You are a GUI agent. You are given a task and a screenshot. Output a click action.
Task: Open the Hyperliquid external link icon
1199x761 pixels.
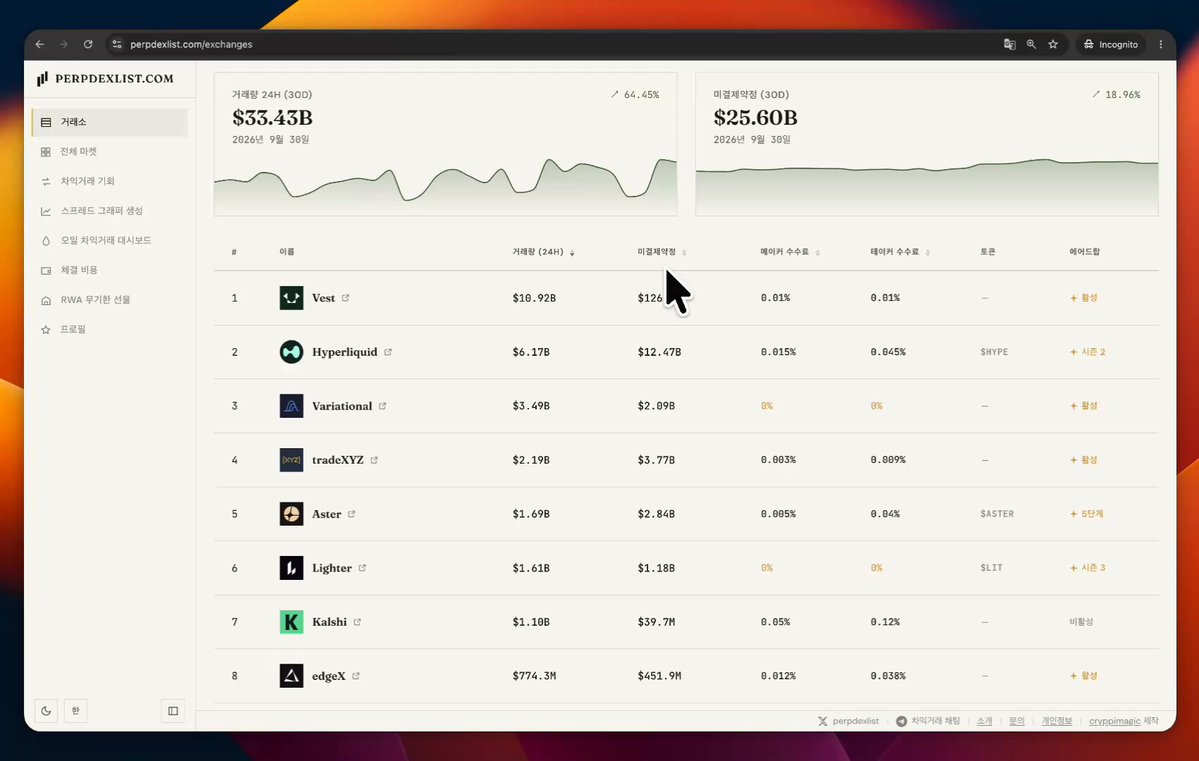click(x=388, y=352)
